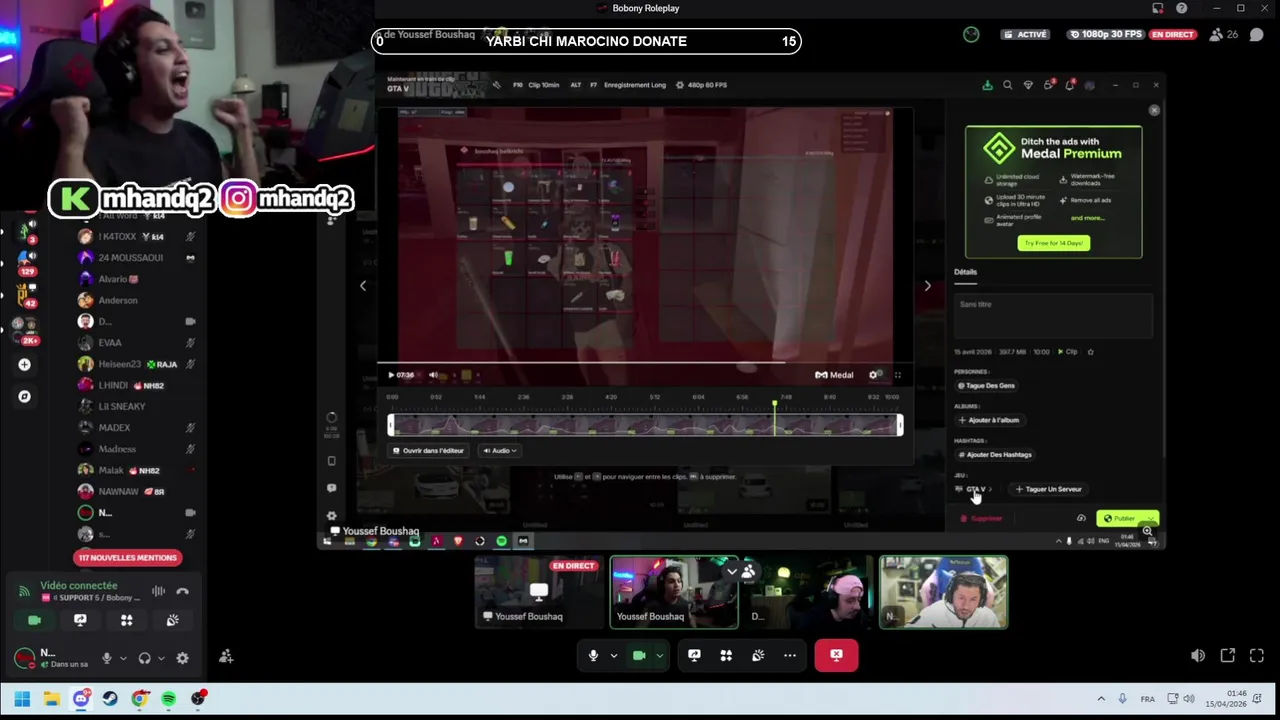Viewport: 1280px width, 720px height.
Task: Toggle the Discord camera in the voice panel
Action: (34, 621)
